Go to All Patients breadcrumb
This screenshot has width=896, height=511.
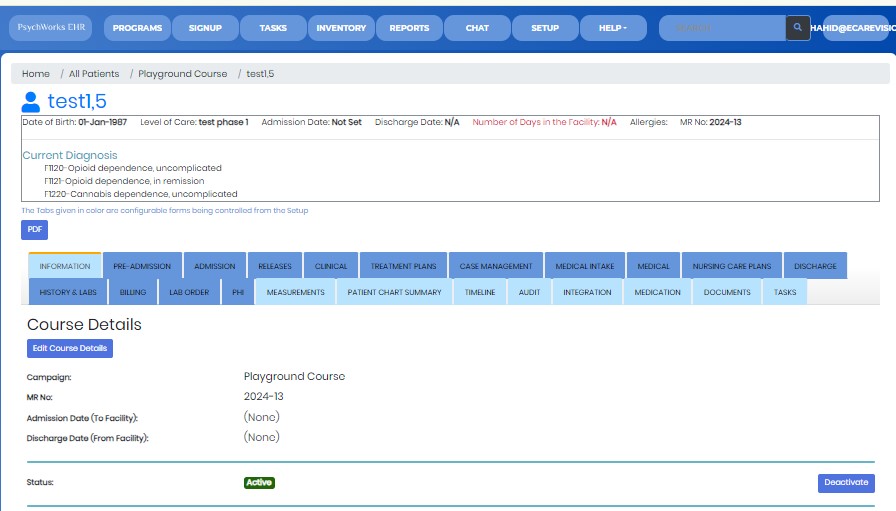(x=94, y=74)
